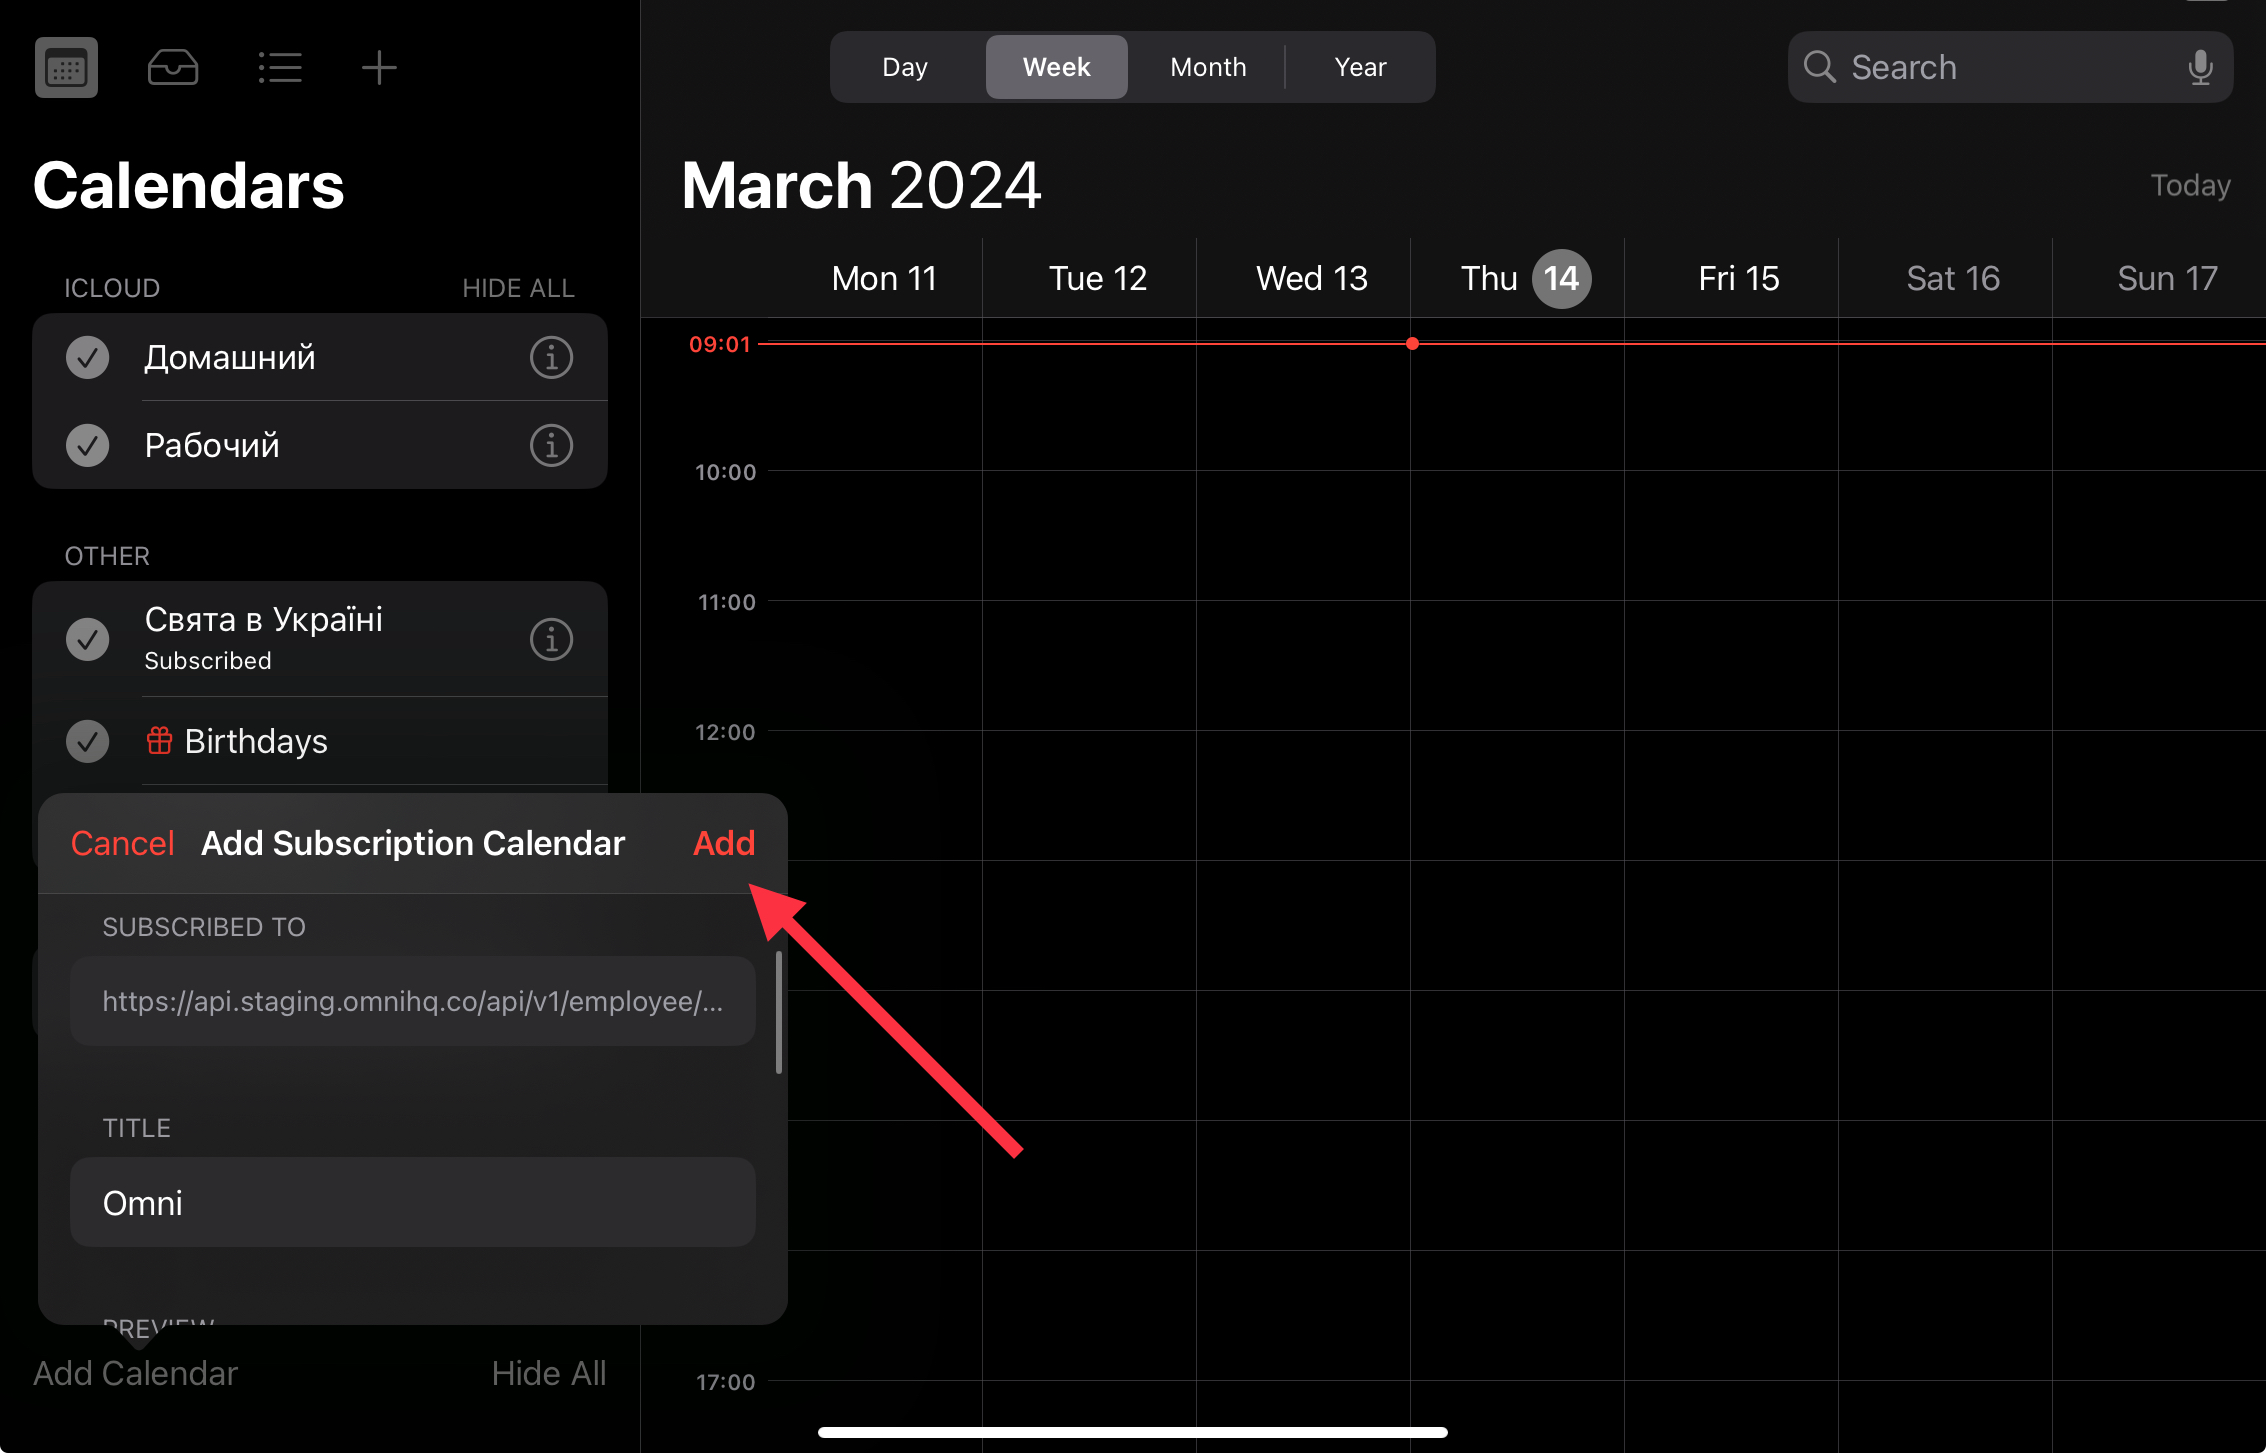Viewport: 2266px width, 1453px height.
Task: Tap the microphone icon in the search field
Action: pyautogui.click(x=2200, y=68)
